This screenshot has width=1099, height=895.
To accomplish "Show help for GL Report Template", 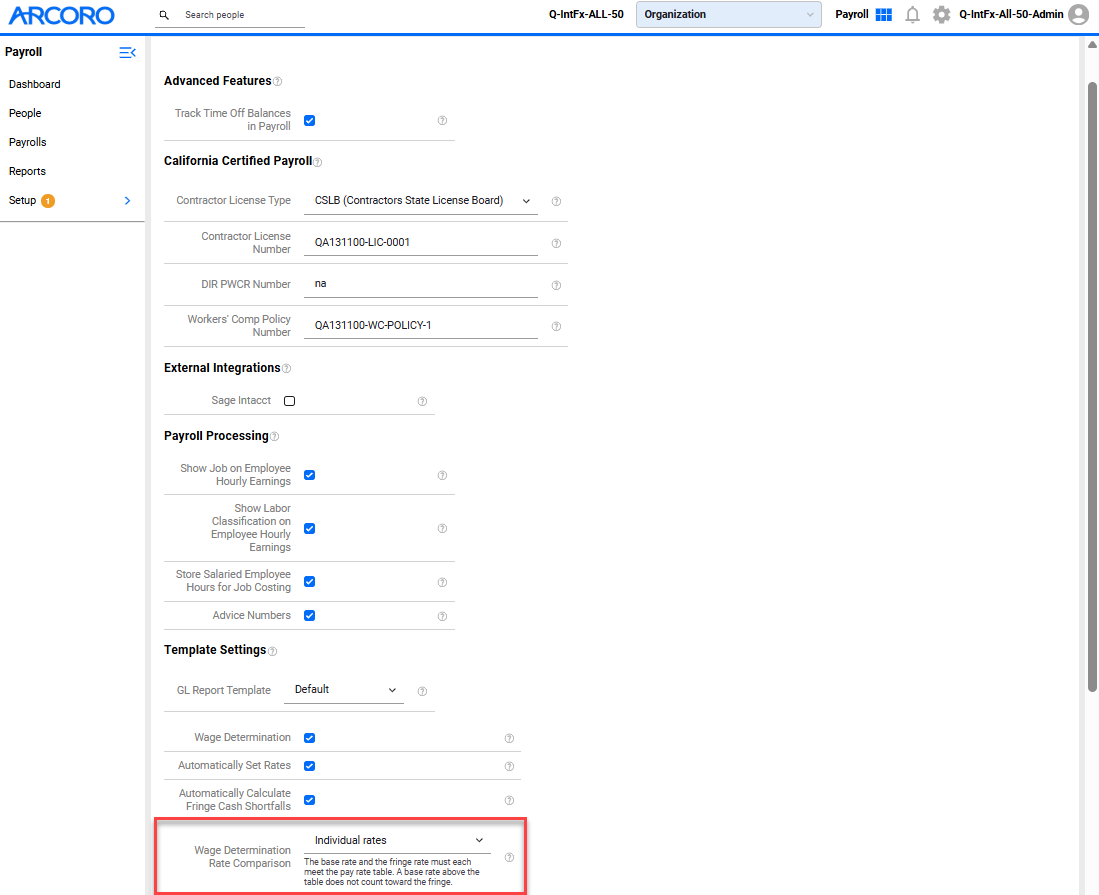I will pos(422,692).
